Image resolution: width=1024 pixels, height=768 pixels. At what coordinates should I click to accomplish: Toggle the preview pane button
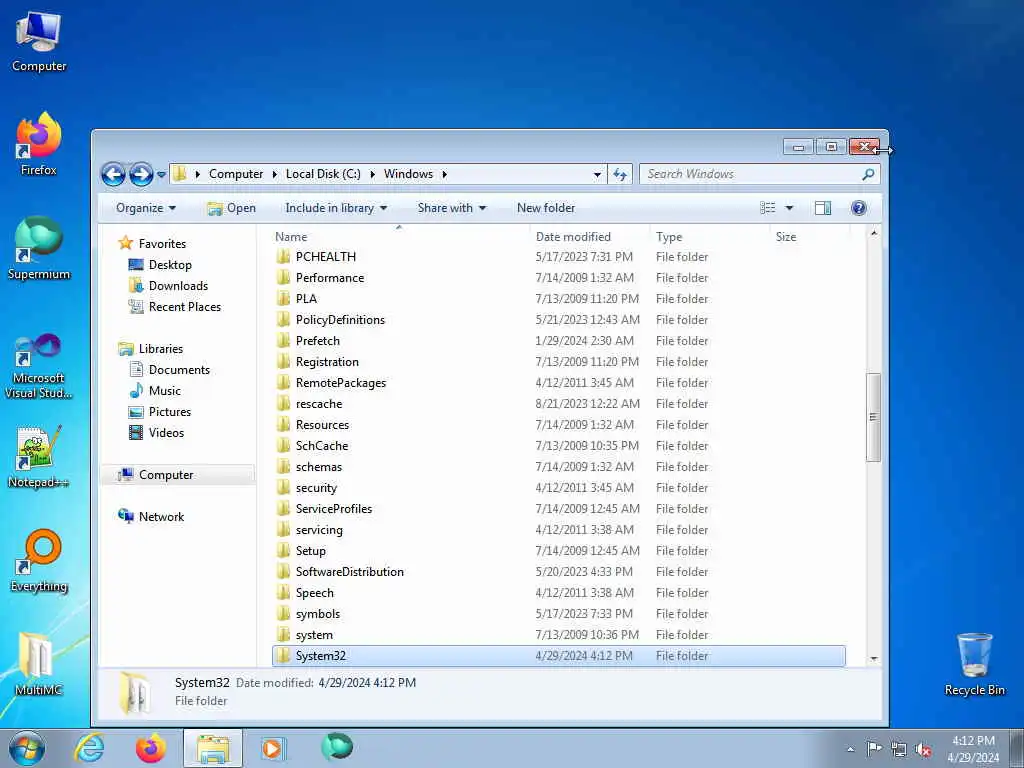coord(823,208)
